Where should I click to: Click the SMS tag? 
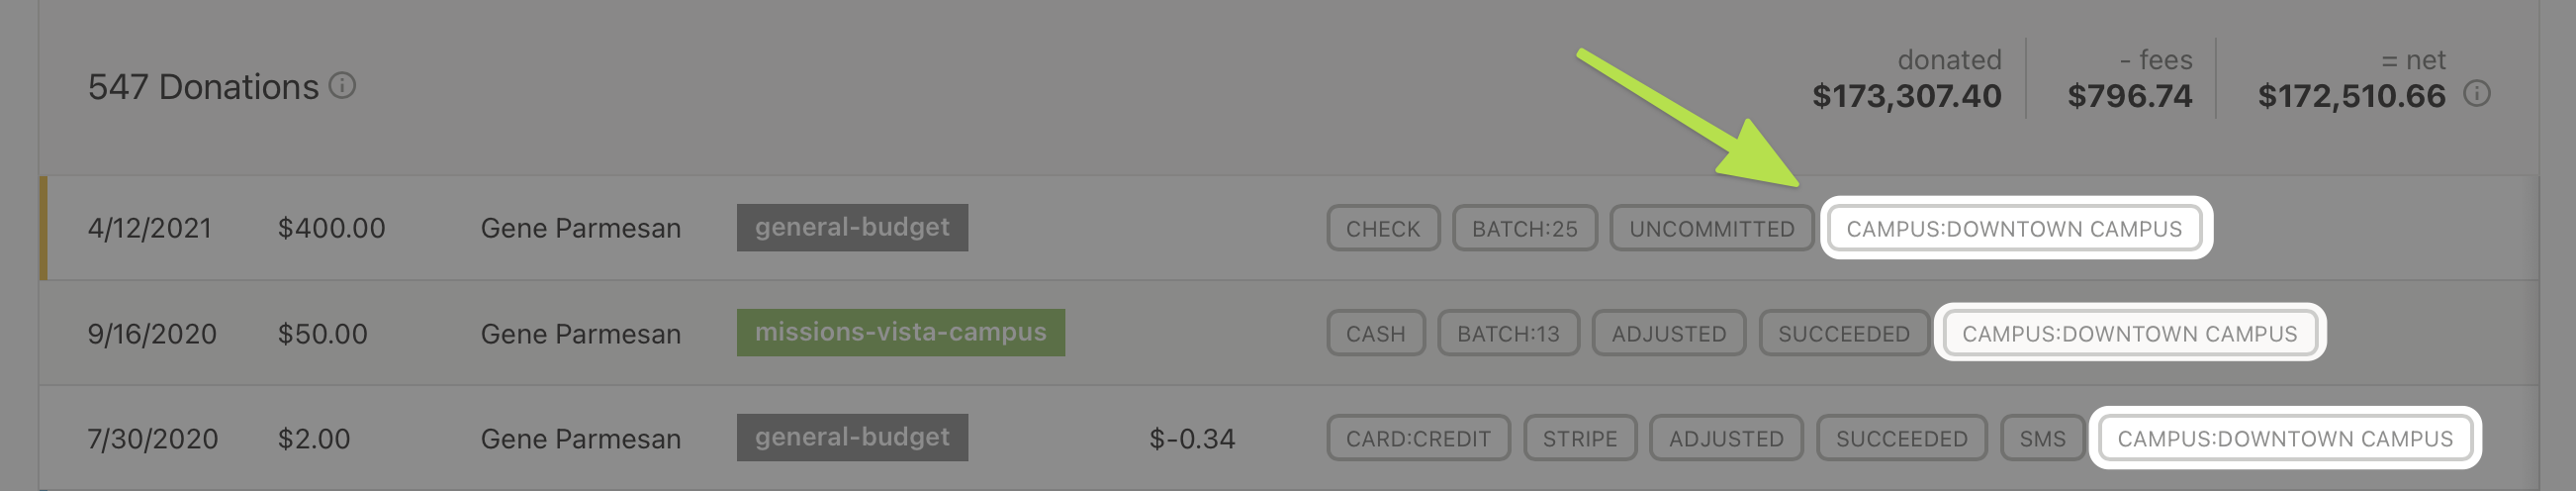[x=2041, y=439]
